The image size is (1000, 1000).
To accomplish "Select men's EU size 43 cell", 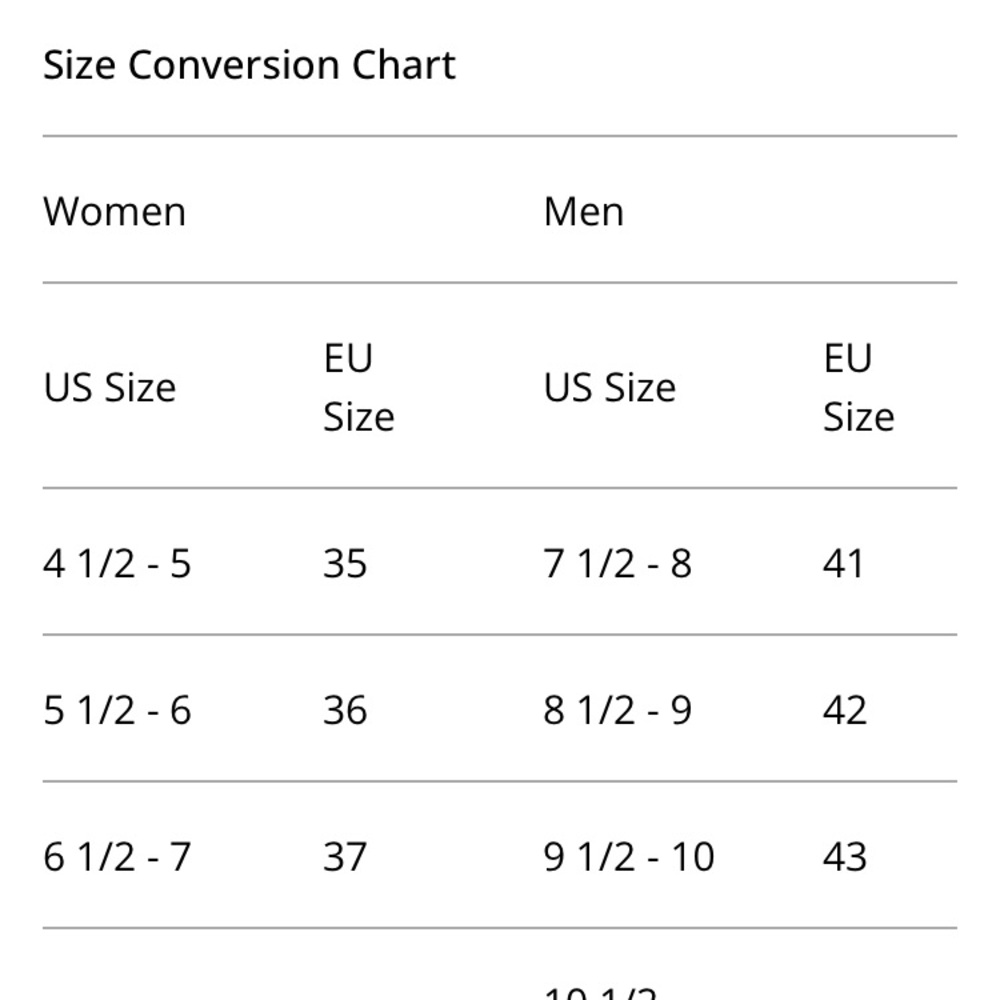I will click(x=845, y=857).
